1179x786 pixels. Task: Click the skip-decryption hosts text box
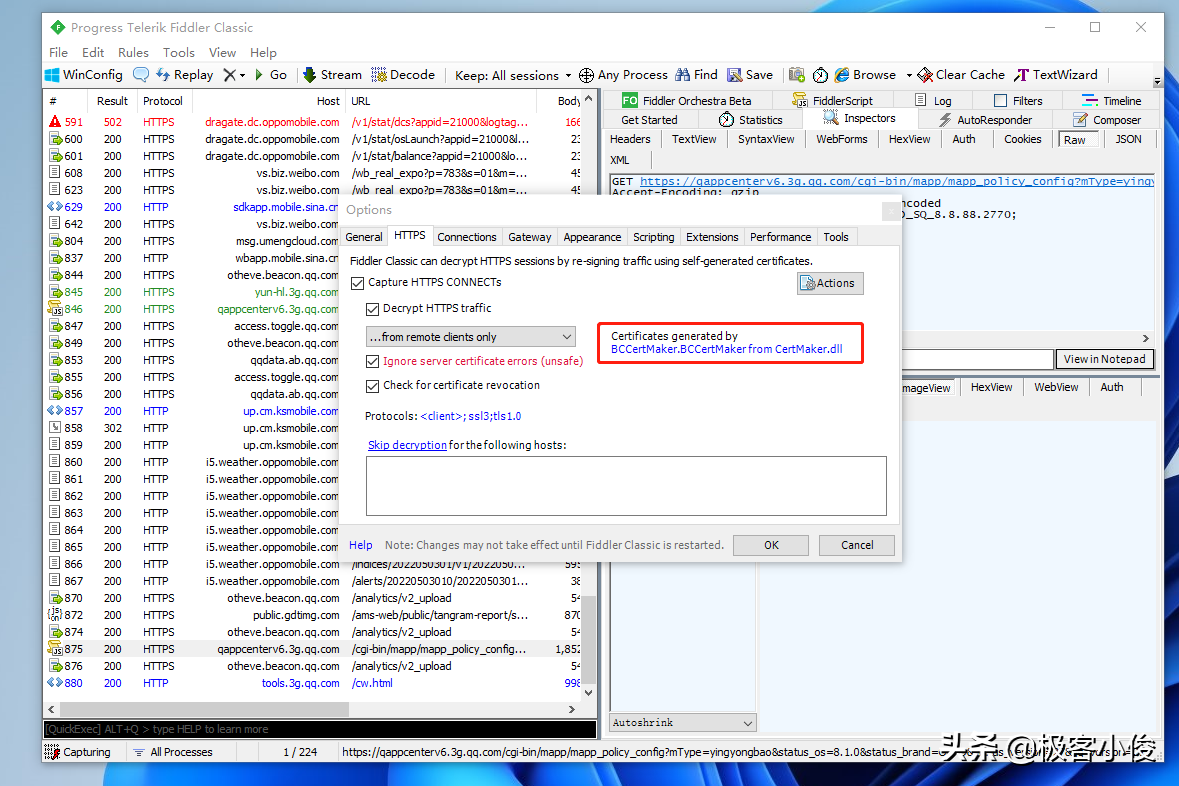626,486
